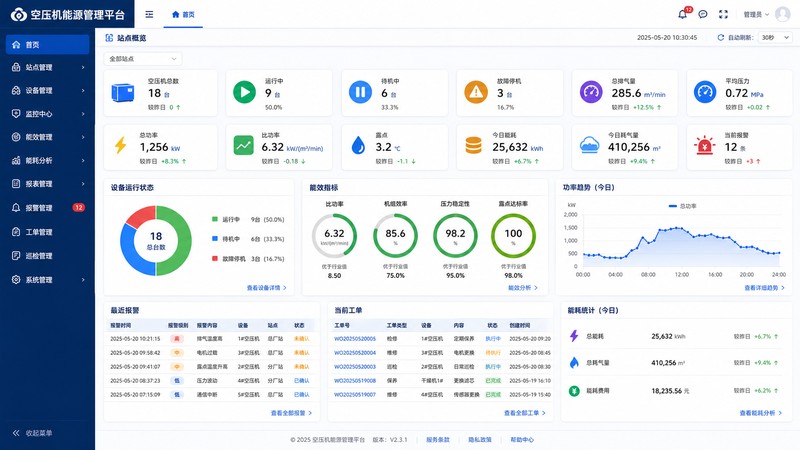800x450 pixels.
Task: Switch to the 首页 top tab
Action: 183,14
